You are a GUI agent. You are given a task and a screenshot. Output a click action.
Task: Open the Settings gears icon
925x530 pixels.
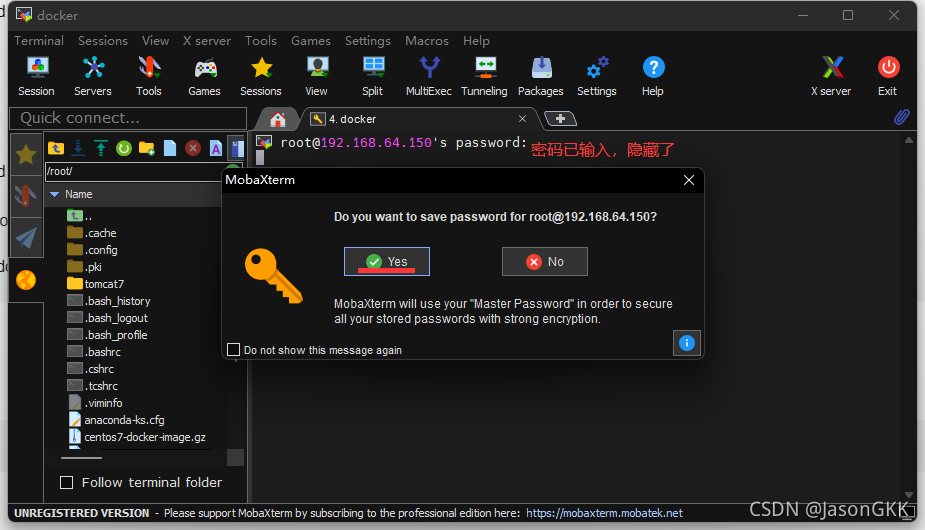coord(597,76)
